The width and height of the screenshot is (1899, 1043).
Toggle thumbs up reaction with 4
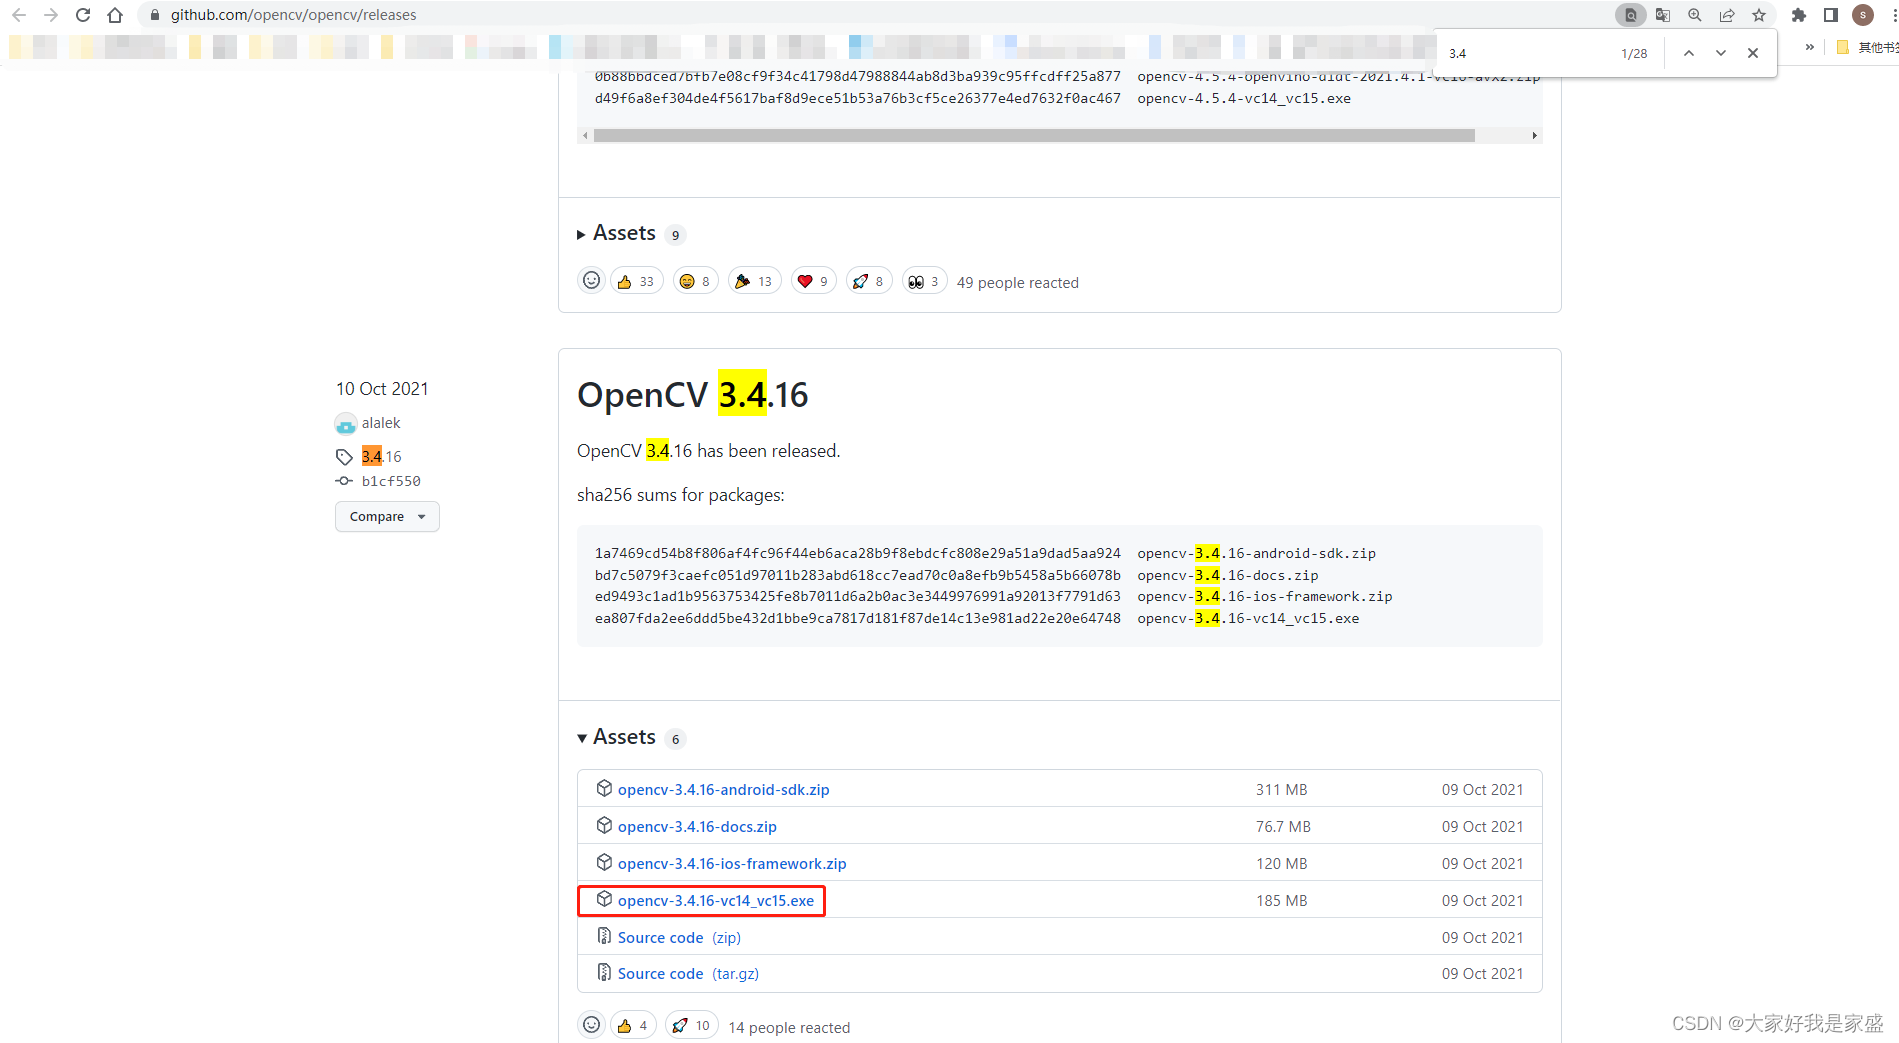click(x=633, y=1025)
